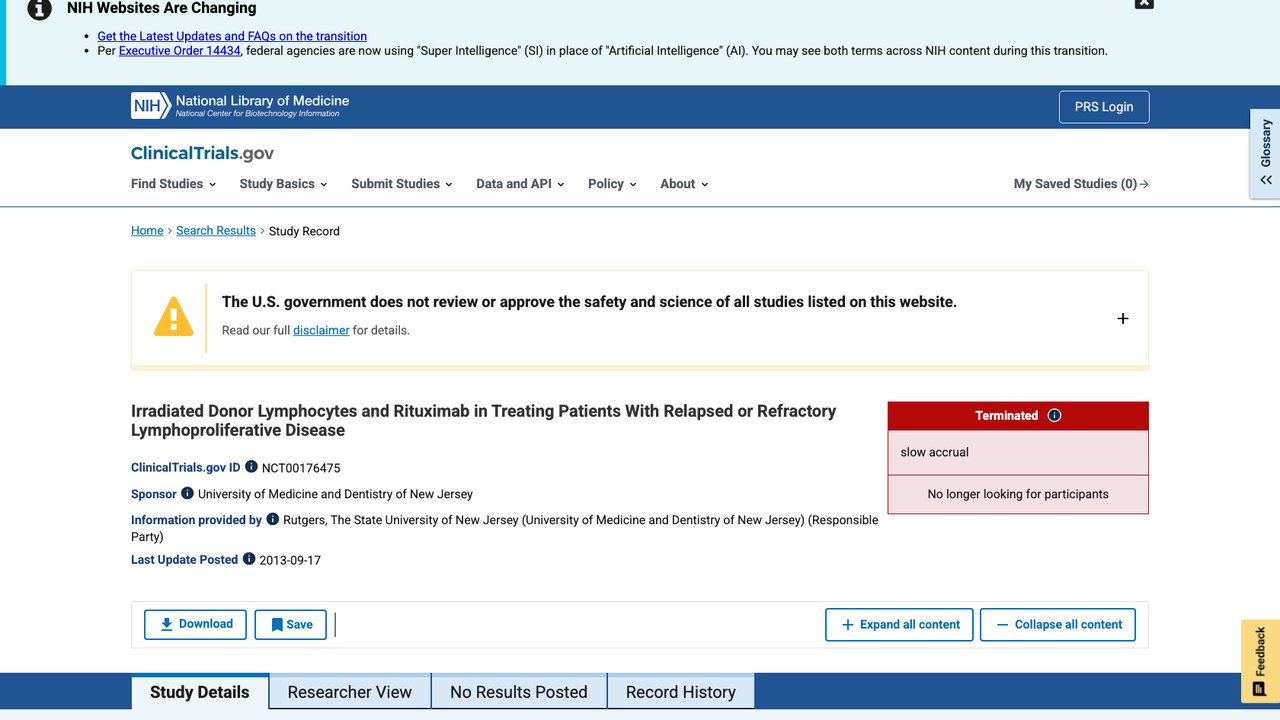Expand the disclaimer notice with the plus icon
Viewport: 1280px width, 720px height.
click(1122, 318)
